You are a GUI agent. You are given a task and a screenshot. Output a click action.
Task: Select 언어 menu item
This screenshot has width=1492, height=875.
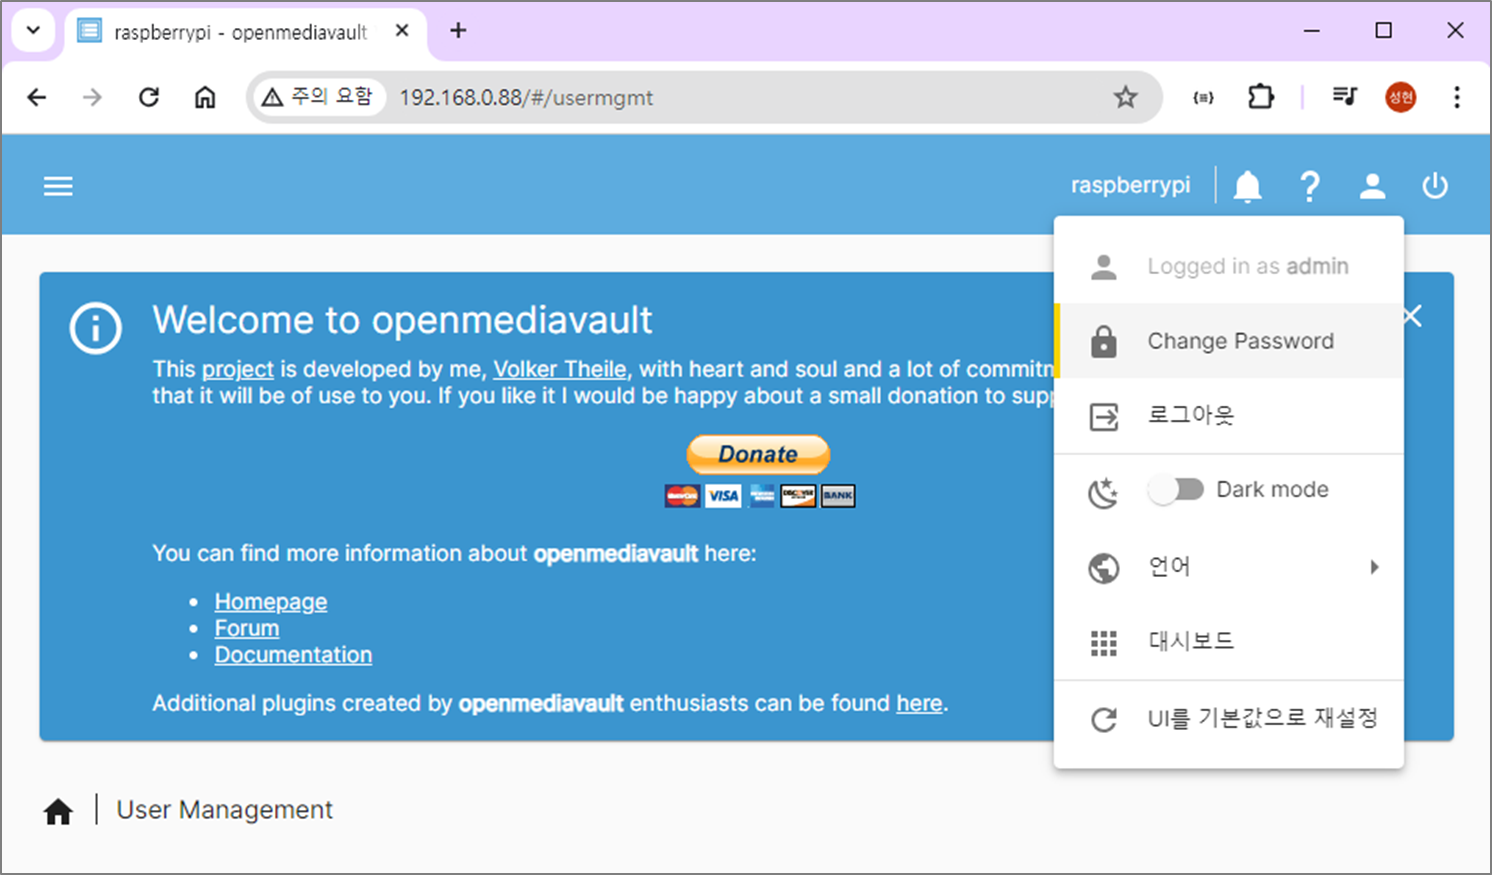click(1230, 567)
